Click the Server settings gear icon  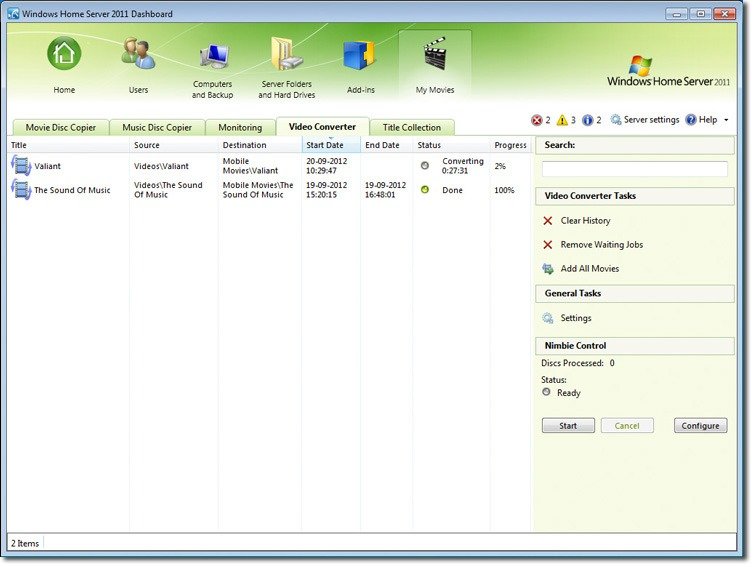click(616, 120)
